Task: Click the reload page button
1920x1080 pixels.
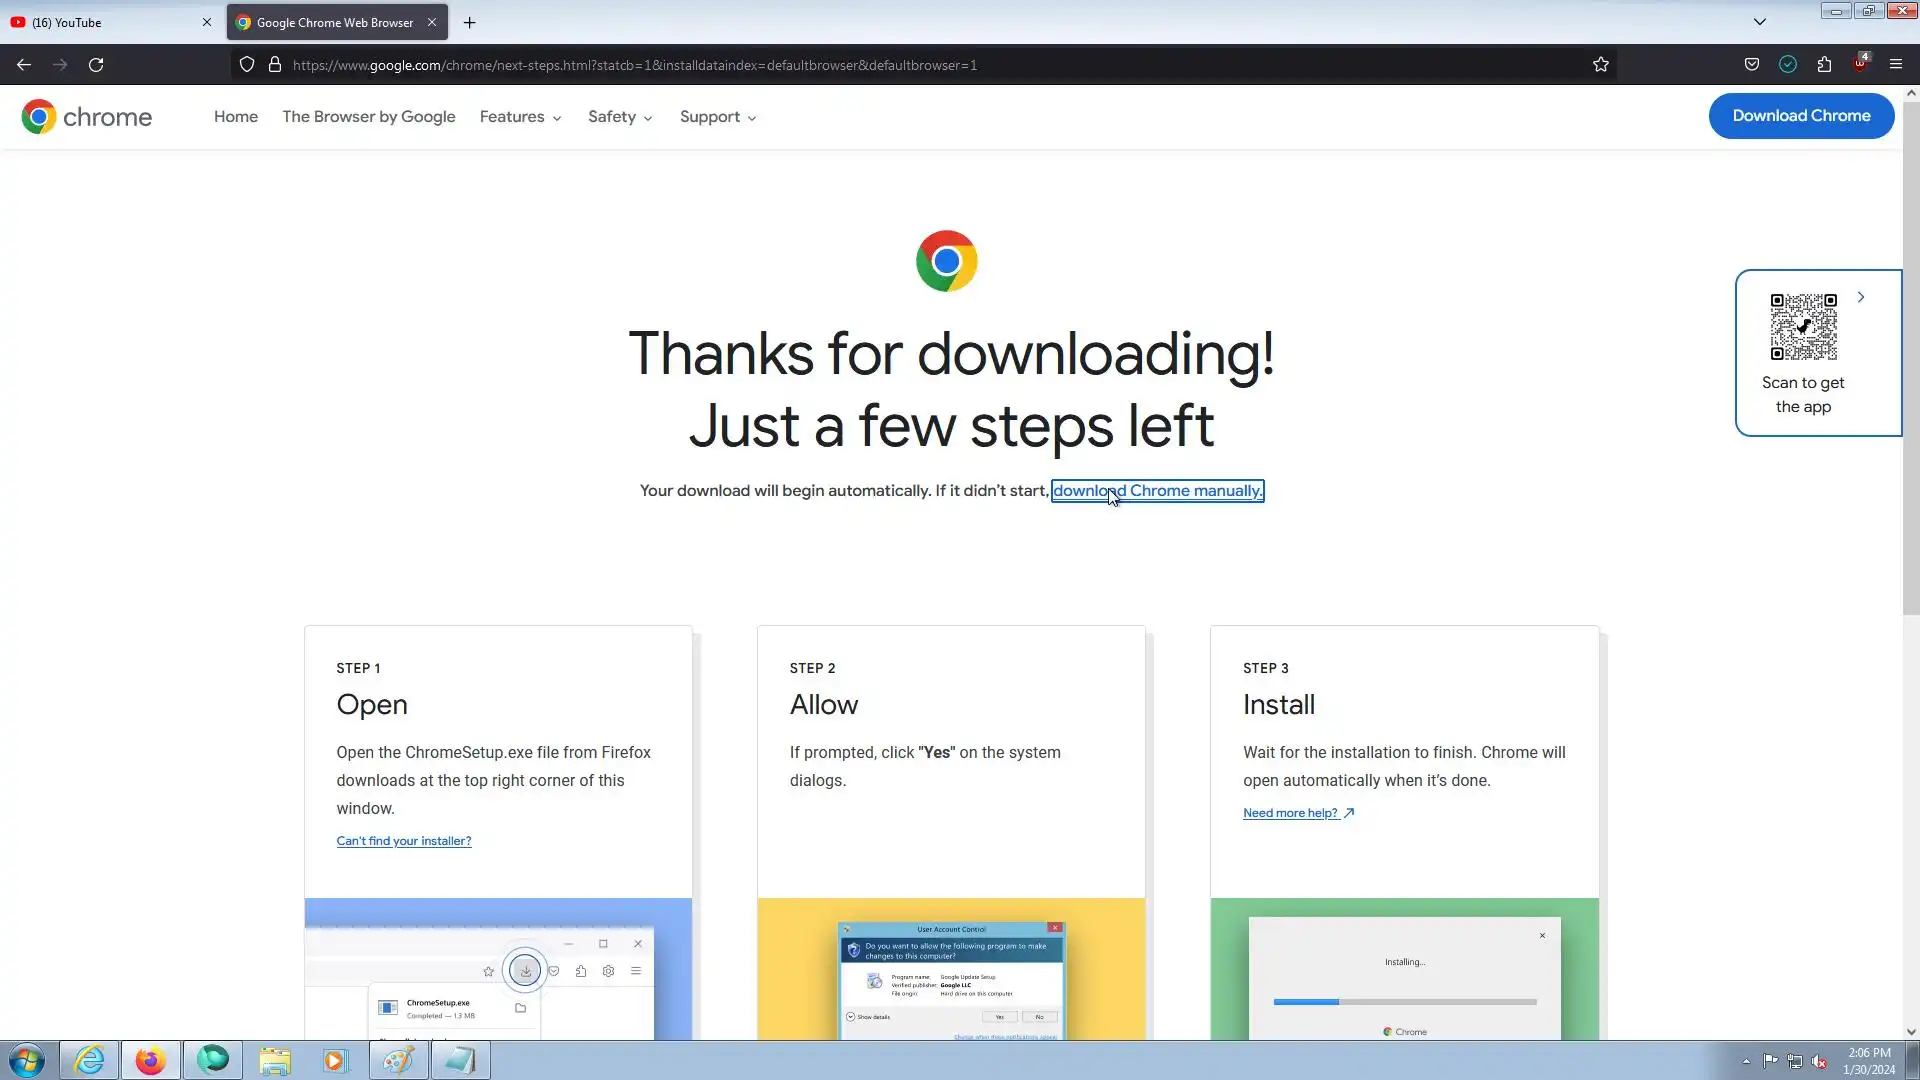Action: 96,65
